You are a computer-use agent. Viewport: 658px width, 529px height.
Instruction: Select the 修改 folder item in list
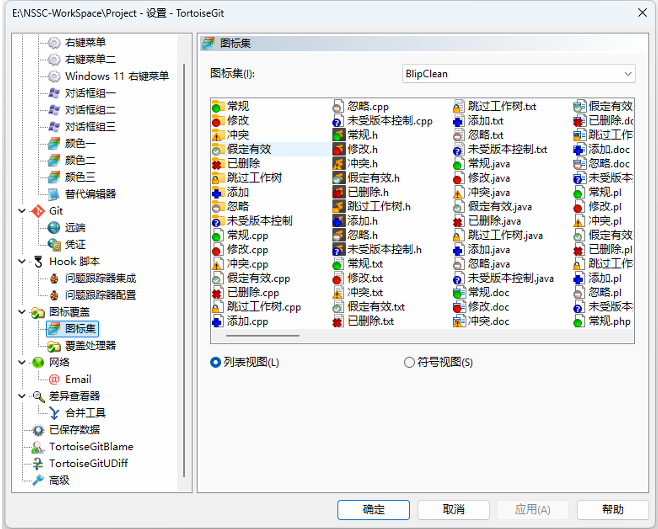[x=230, y=121]
